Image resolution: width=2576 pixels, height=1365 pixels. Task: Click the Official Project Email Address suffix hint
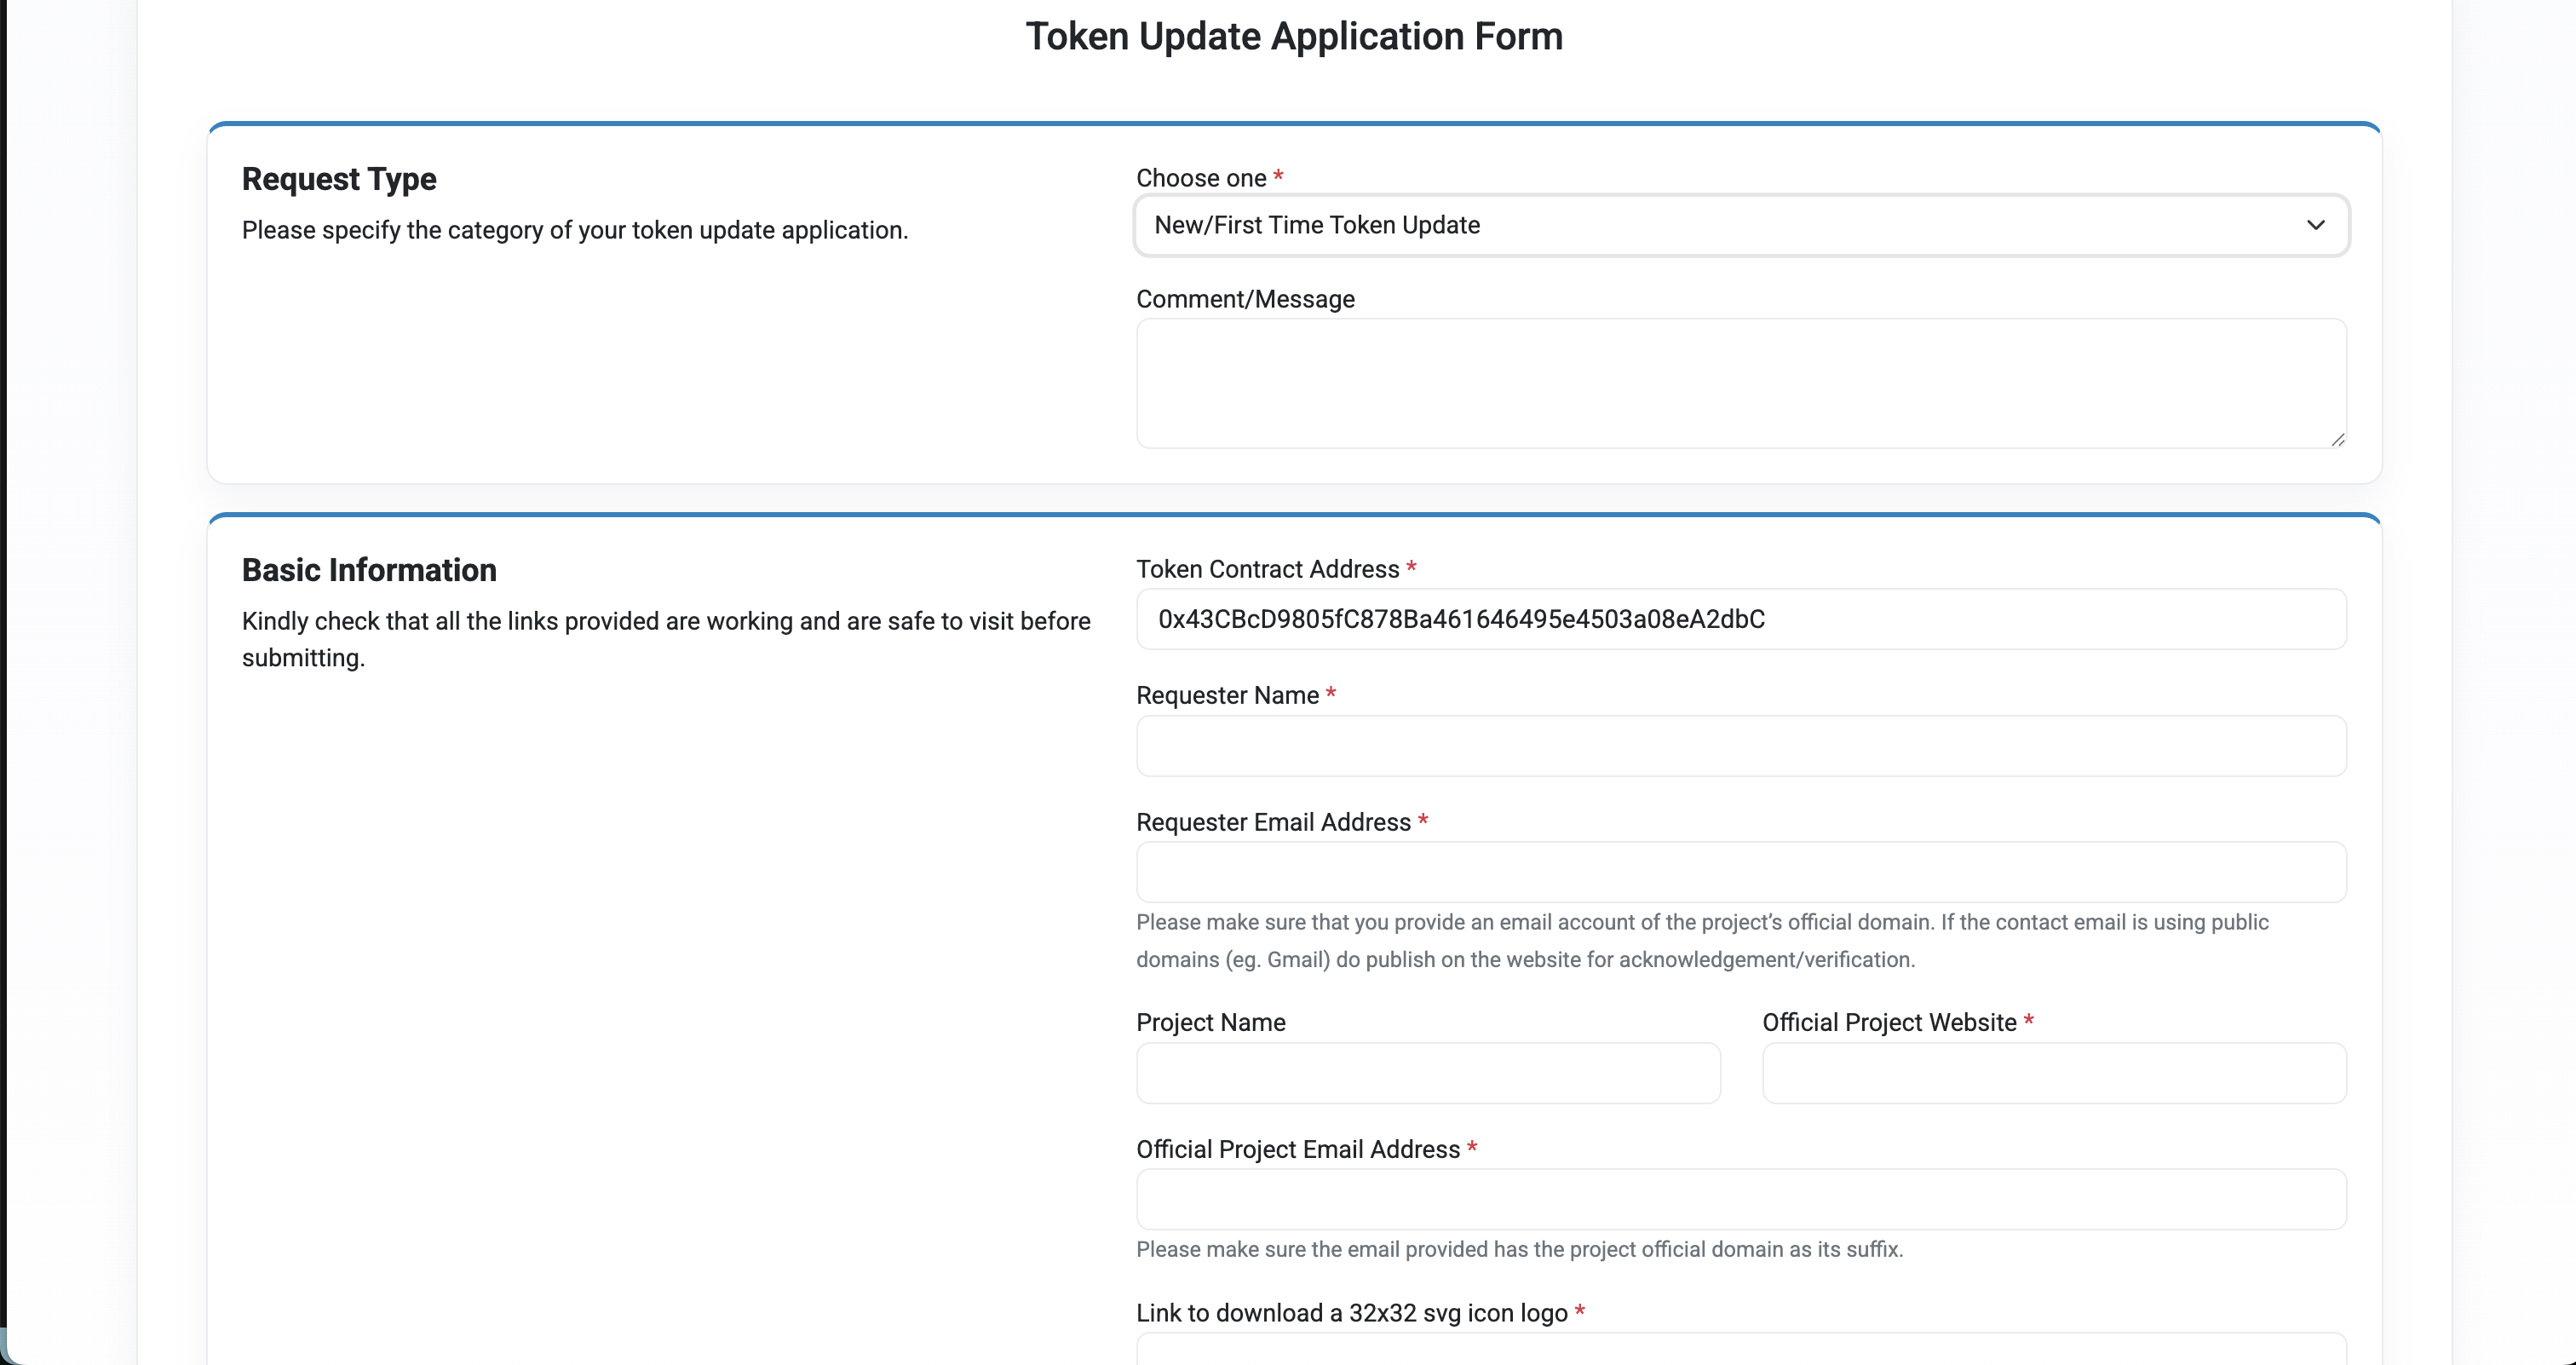pyautogui.click(x=1519, y=1249)
